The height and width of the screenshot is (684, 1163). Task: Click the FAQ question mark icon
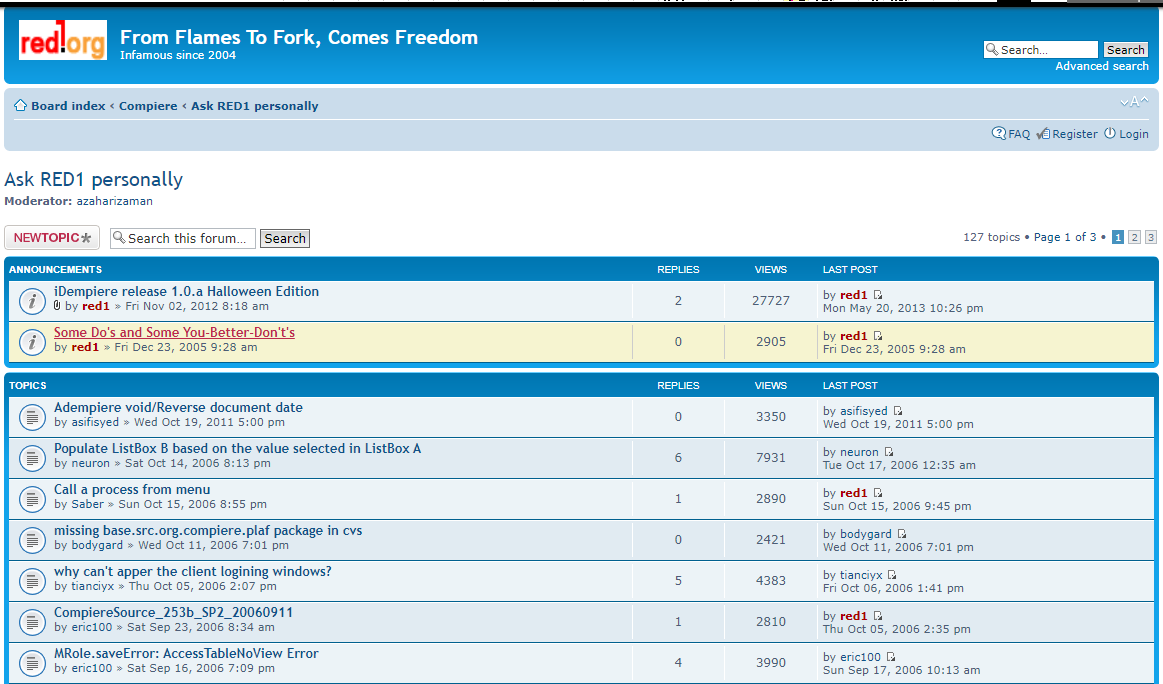click(x=998, y=134)
